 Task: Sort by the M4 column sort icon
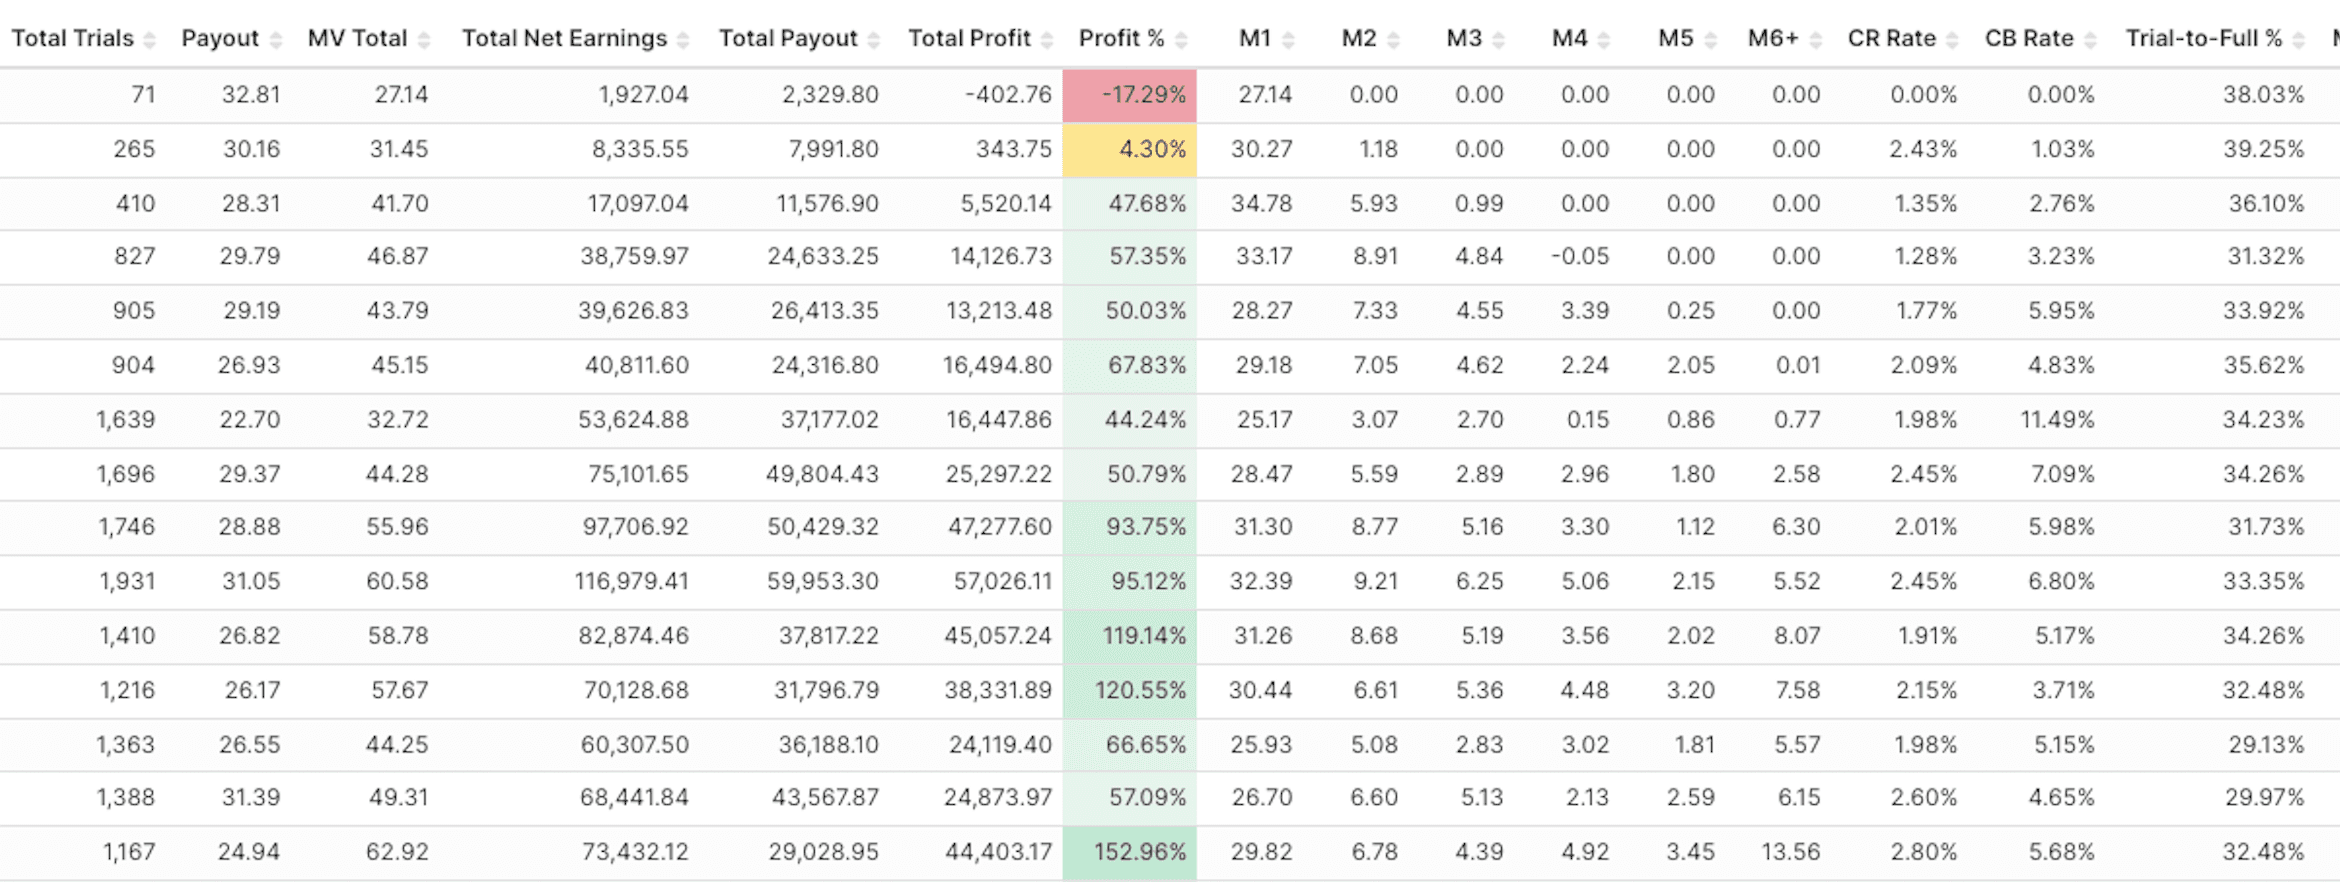(x=1604, y=40)
